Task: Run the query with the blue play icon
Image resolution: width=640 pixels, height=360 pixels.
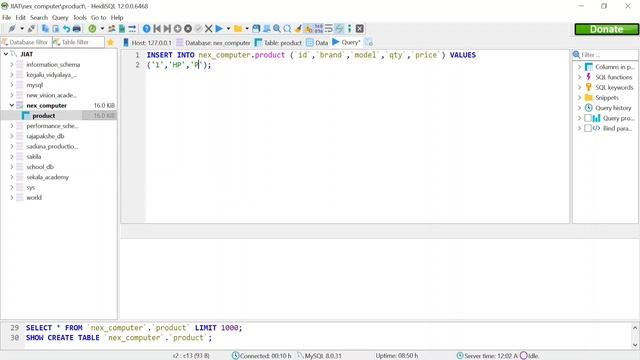Action: (x=219, y=29)
